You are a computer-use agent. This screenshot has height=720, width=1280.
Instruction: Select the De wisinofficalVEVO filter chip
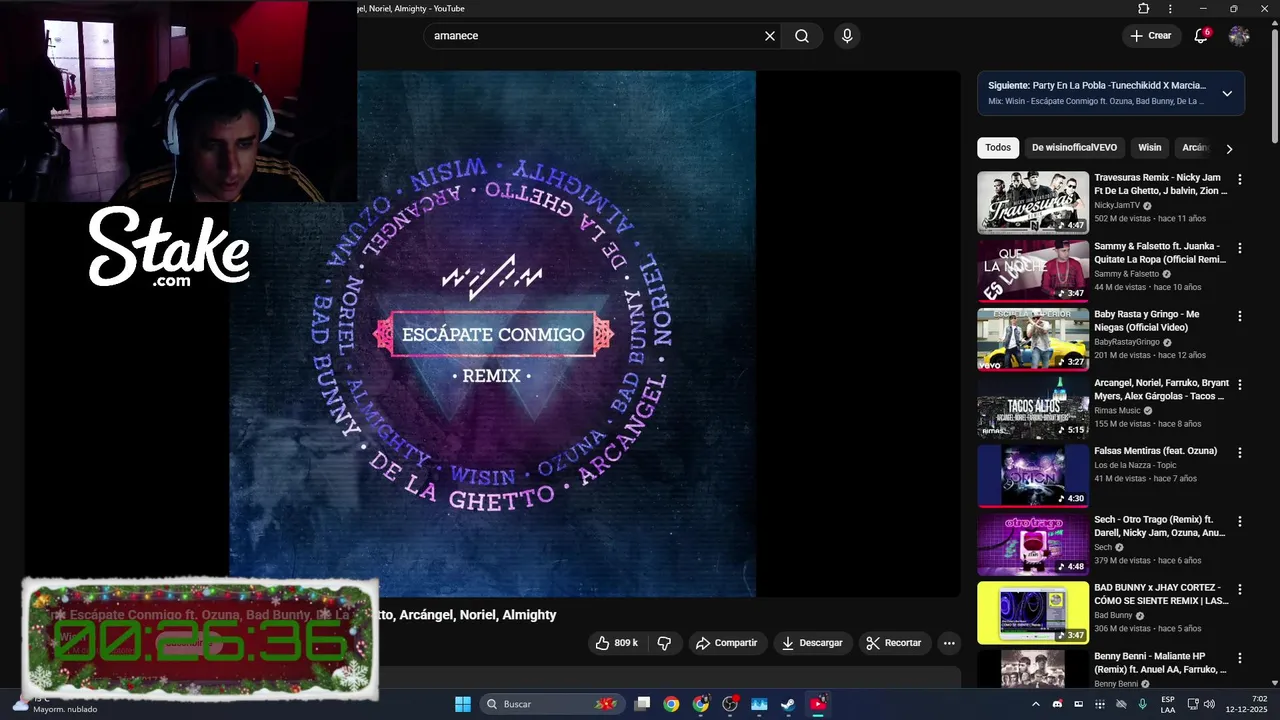point(1074,148)
